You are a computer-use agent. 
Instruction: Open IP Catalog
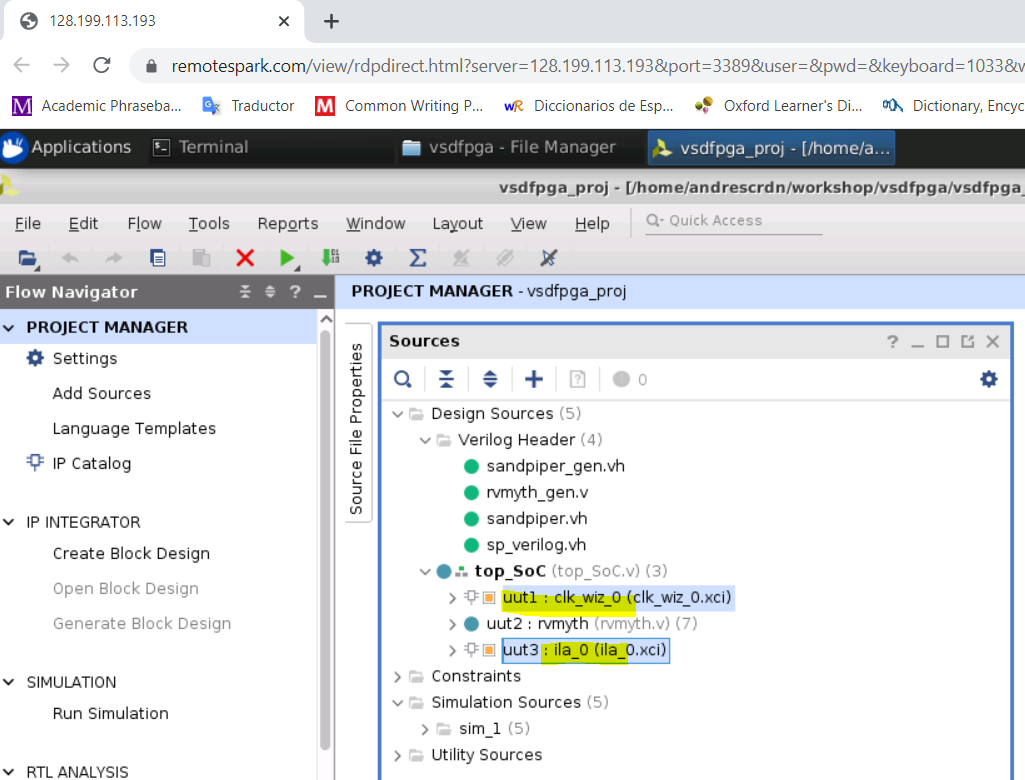pos(92,464)
